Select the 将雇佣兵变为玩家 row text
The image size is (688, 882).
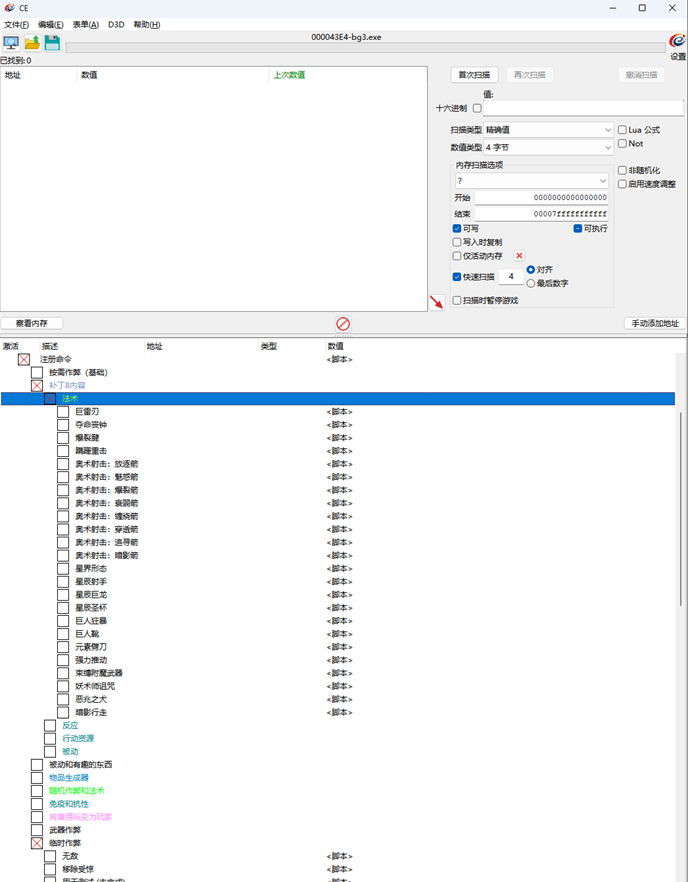click(80, 817)
